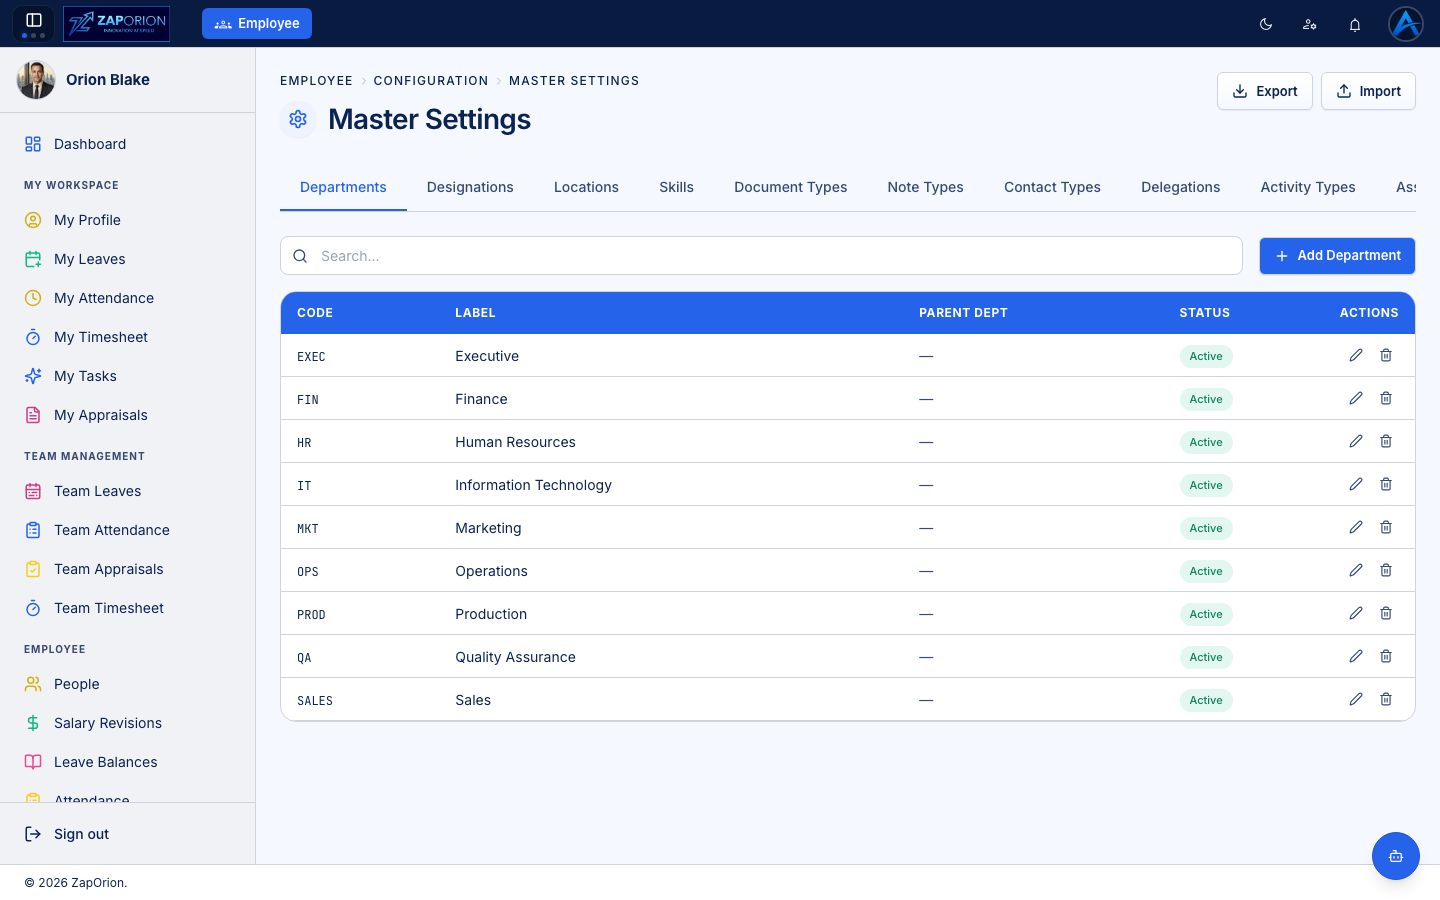Image resolution: width=1440 pixels, height=900 pixels.
Task: Click Add Department button
Action: [1337, 256]
